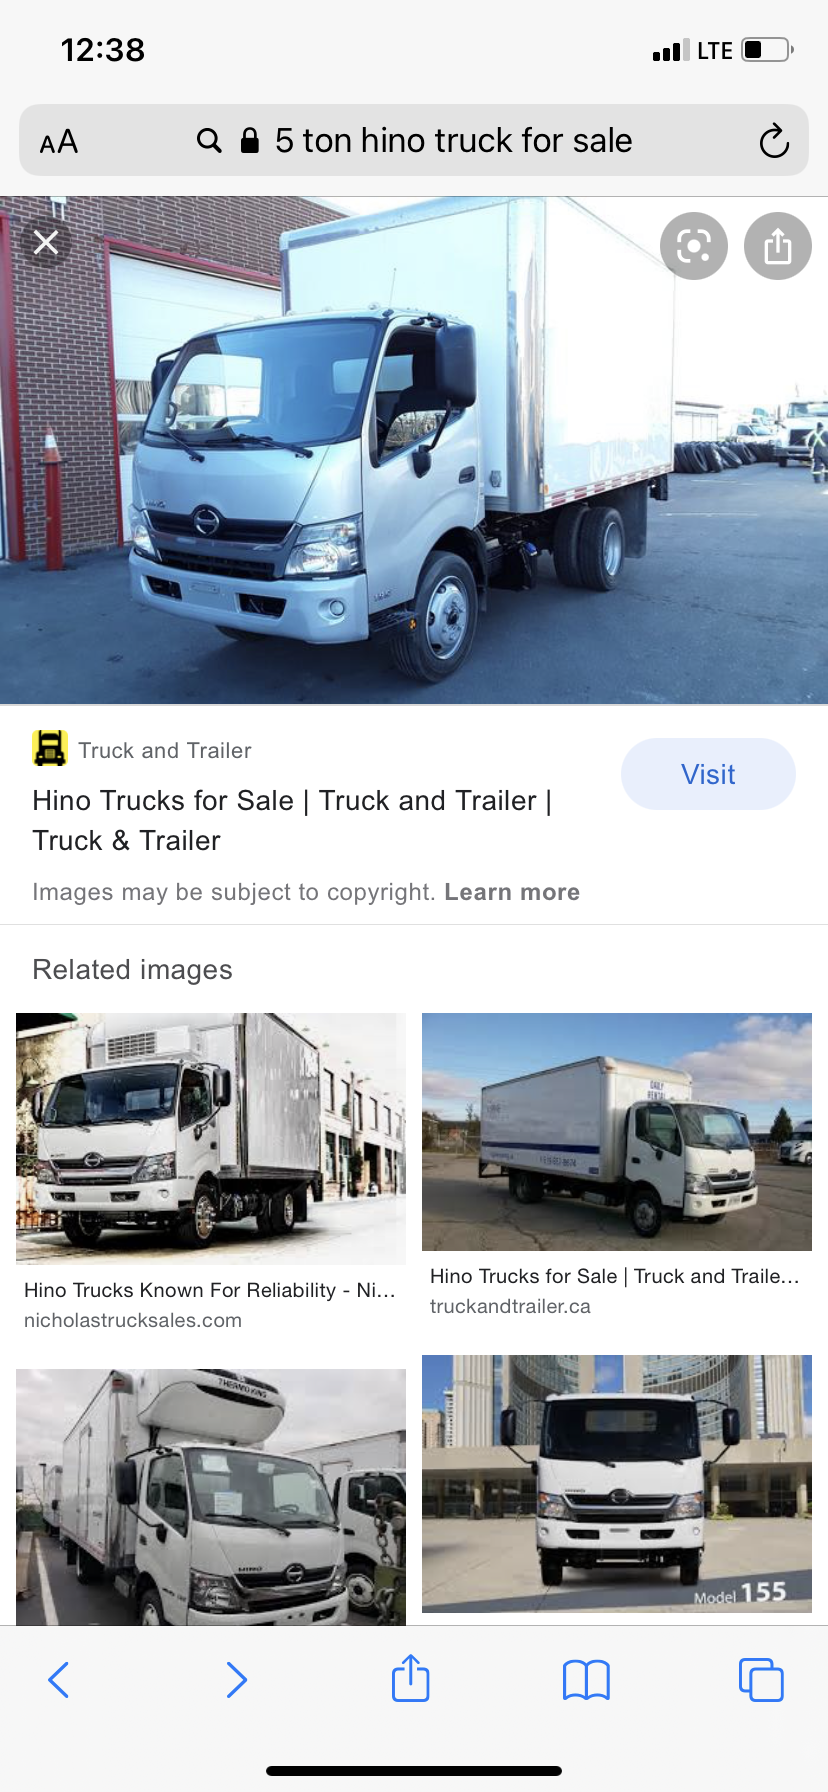This screenshot has height=1792, width=828.
Task: Open truckandtrailer.ca related truck thumbnail
Action: [x=617, y=1132]
